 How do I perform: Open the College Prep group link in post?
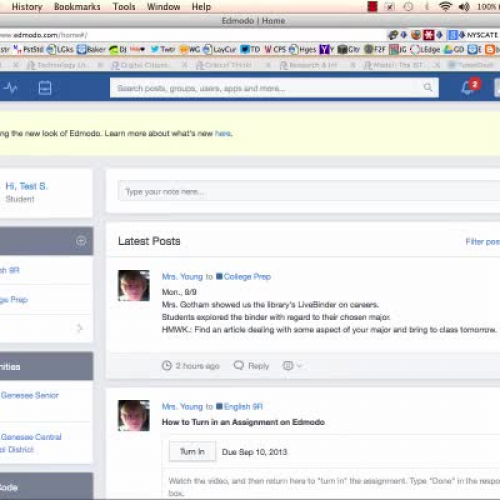click(x=247, y=276)
